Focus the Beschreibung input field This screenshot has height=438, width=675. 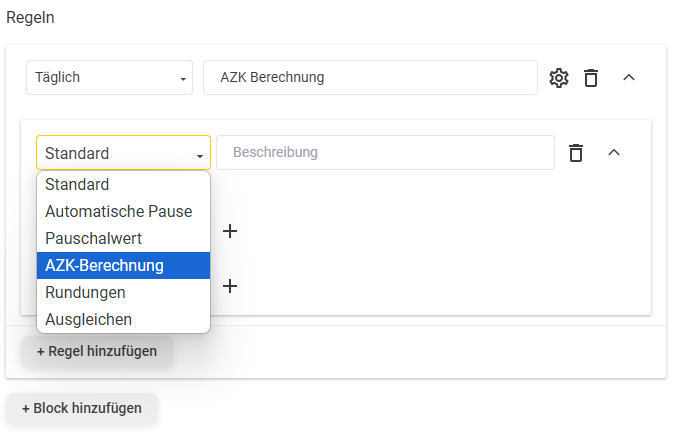[385, 152]
